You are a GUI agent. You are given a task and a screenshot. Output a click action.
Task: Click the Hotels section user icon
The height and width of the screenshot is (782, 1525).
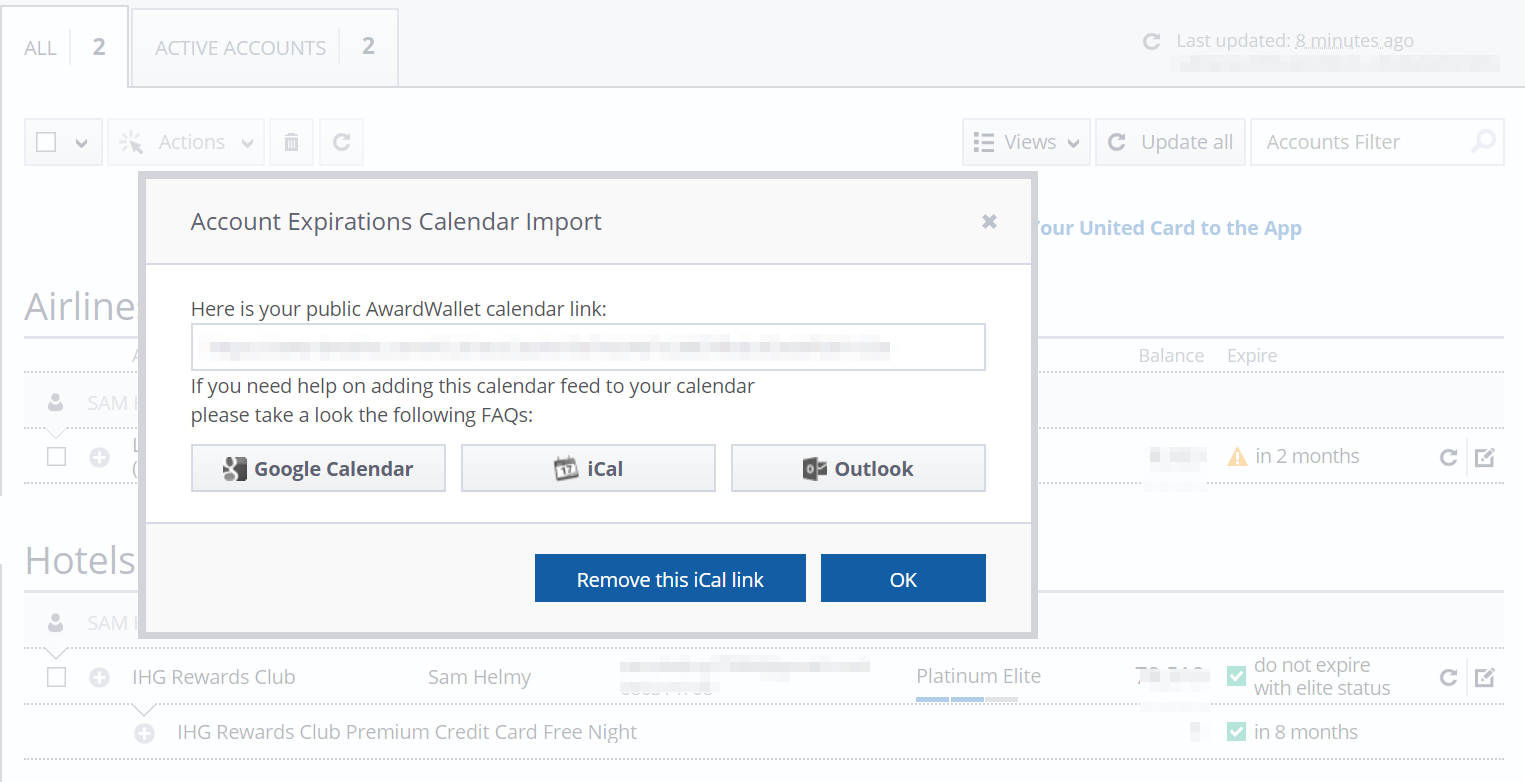[56, 622]
